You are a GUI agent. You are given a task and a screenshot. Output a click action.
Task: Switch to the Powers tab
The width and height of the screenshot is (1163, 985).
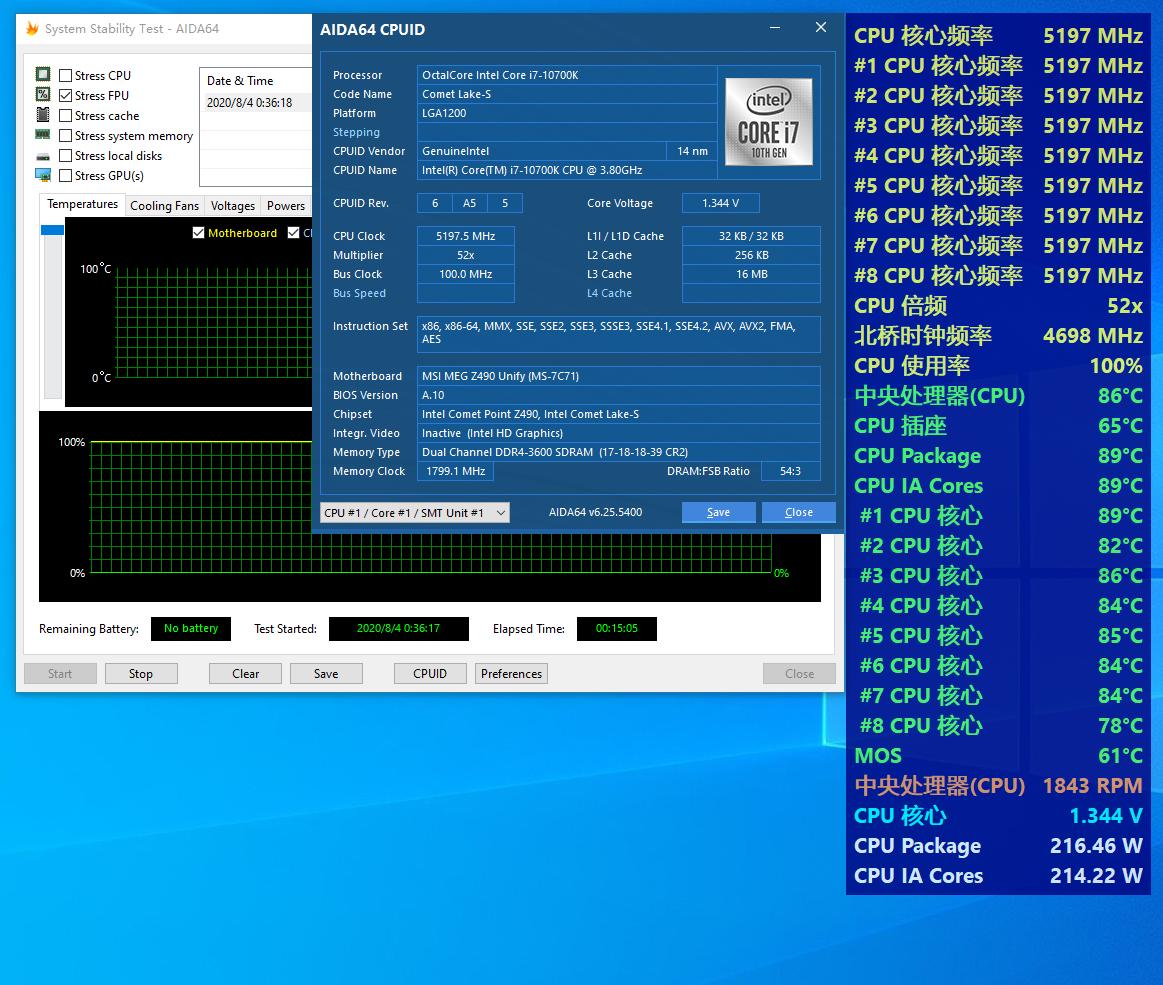pos(286,205)
